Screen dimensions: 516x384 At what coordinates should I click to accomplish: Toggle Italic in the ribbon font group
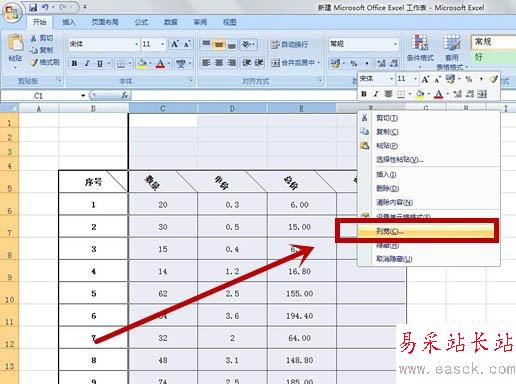coord(87,63)
